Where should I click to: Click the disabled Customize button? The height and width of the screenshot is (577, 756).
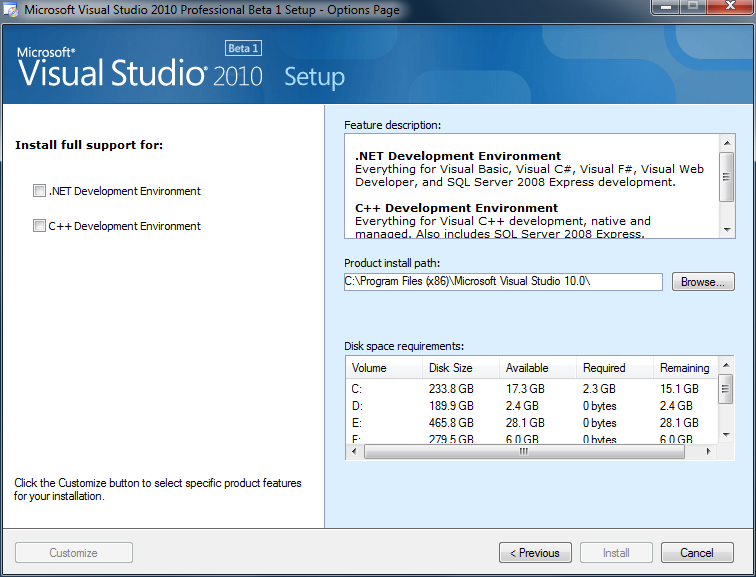74,552
